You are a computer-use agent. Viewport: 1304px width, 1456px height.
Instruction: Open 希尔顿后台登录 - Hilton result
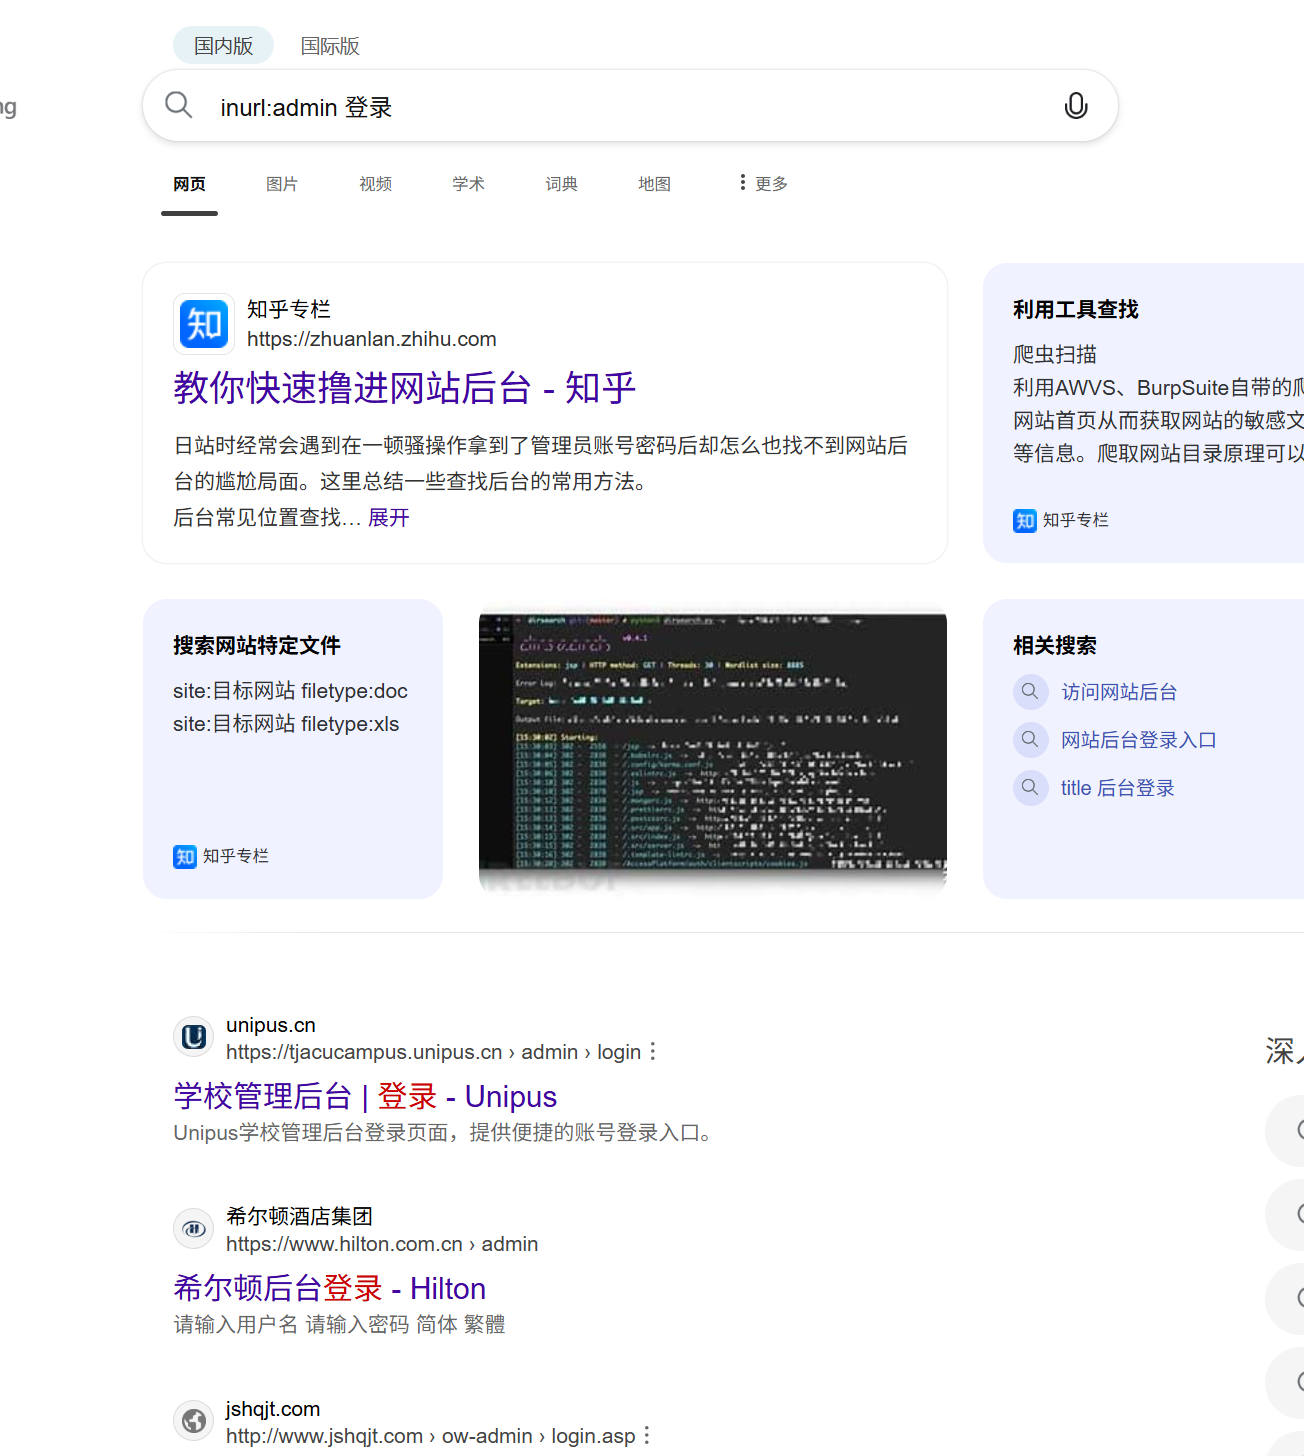coord(330,1288)
